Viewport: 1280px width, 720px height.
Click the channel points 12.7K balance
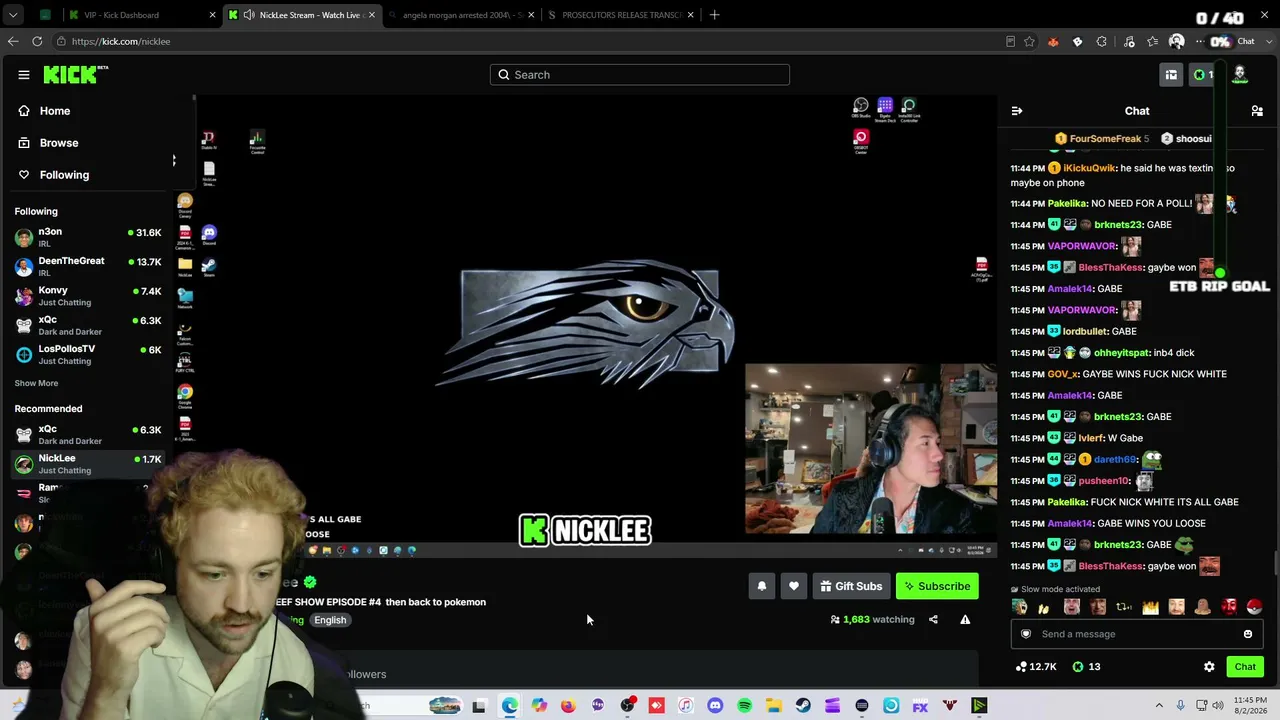pyautogui.click(x=1036, y=667)
